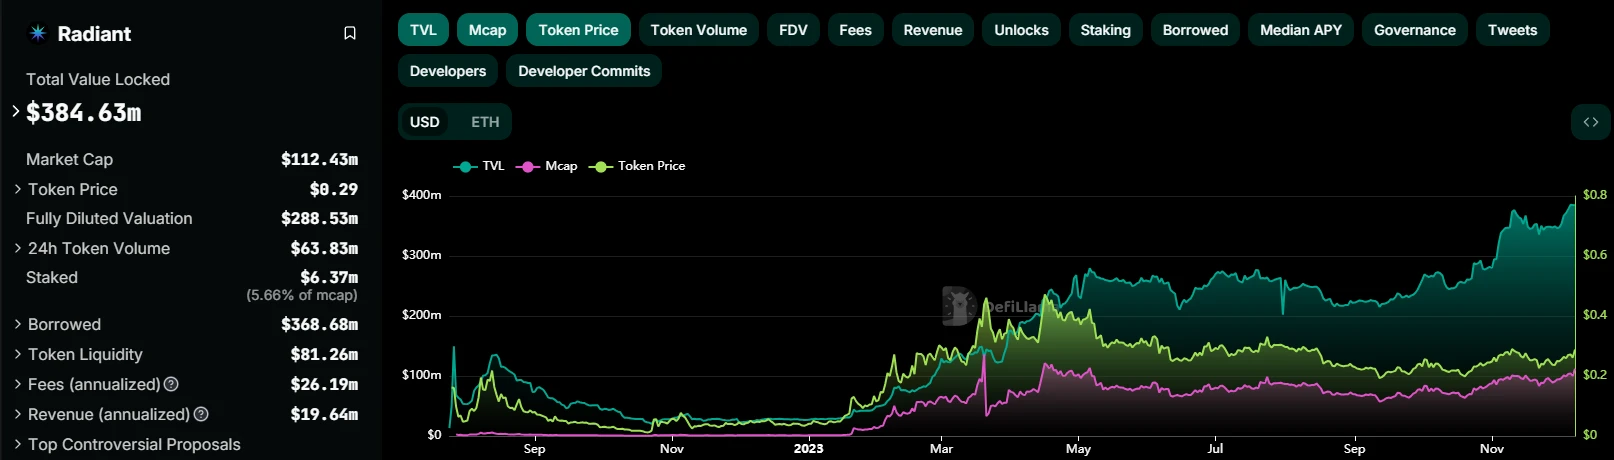This screenshot has width=1614, height=460.
Task: Expand the Total Value Locked breakdown
Action: pos(16,111)
